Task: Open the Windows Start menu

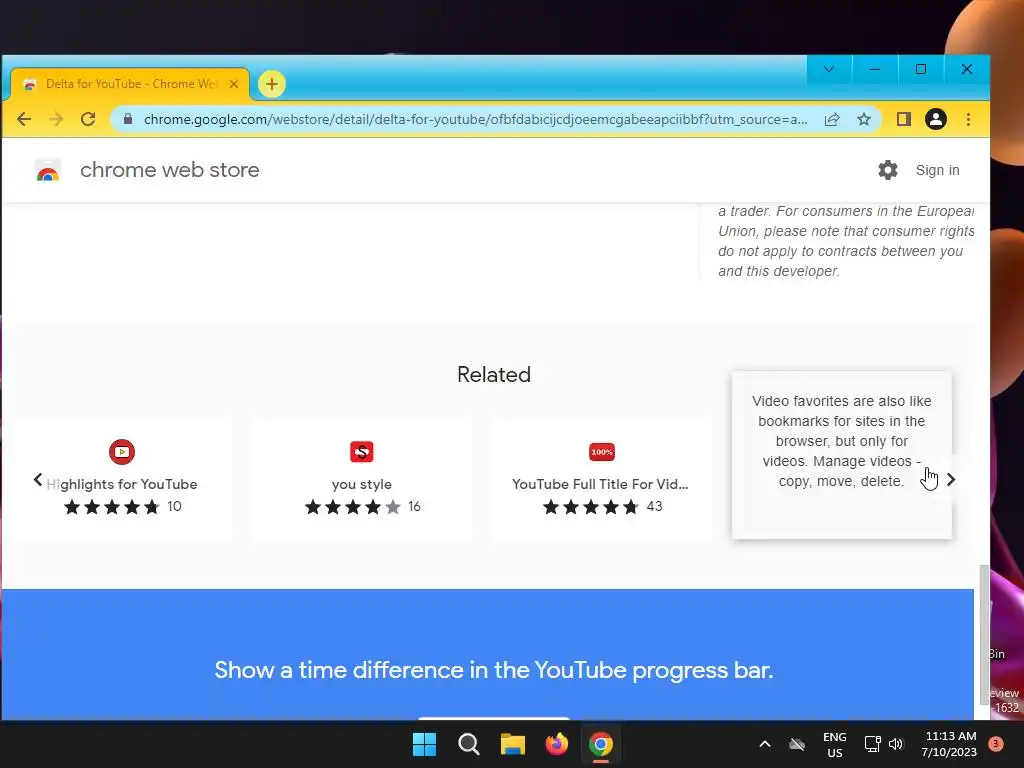Action: click(x=424, y=744)
